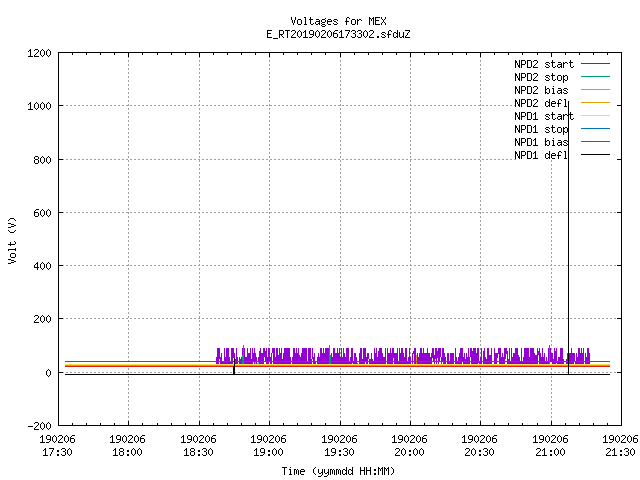640x480 pixels.
Task: Click the 'Time (yymmdd HH:MM)' x-axis title
Action: tap(338, 471)
